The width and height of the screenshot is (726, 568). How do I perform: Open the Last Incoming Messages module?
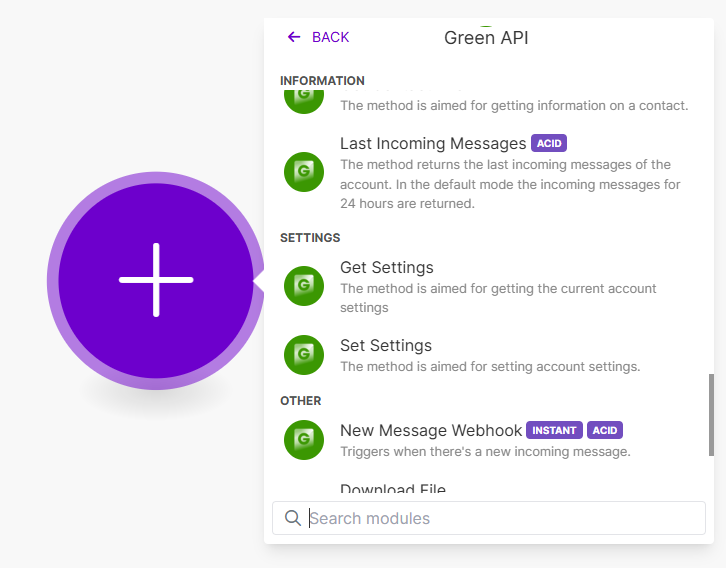pyautogui.click(x=433, y=144)
